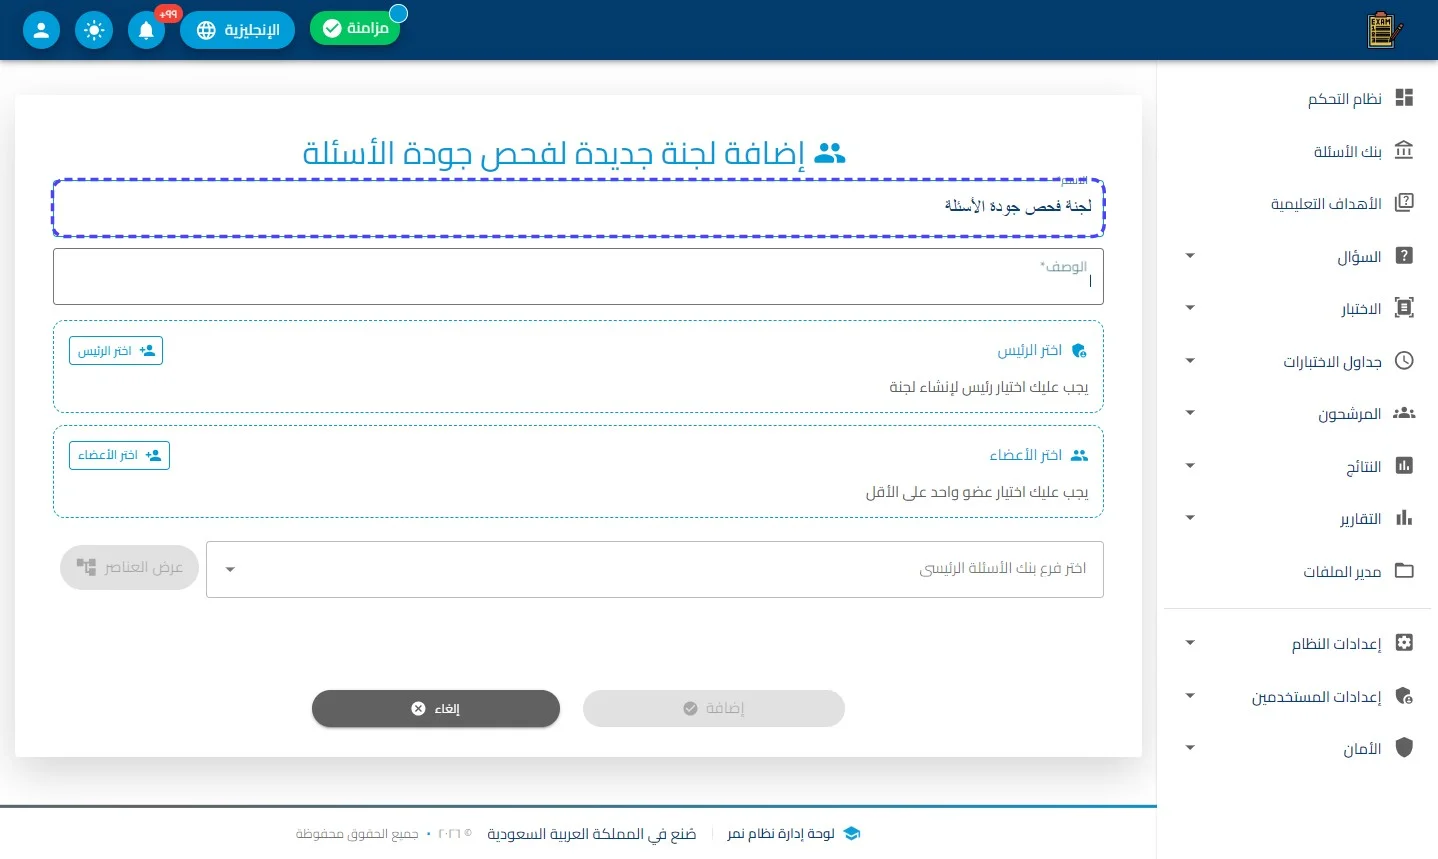Screen dimensions: 1438x859
Task: Click the السؤال question mark icon
Action: [1404, 256]
